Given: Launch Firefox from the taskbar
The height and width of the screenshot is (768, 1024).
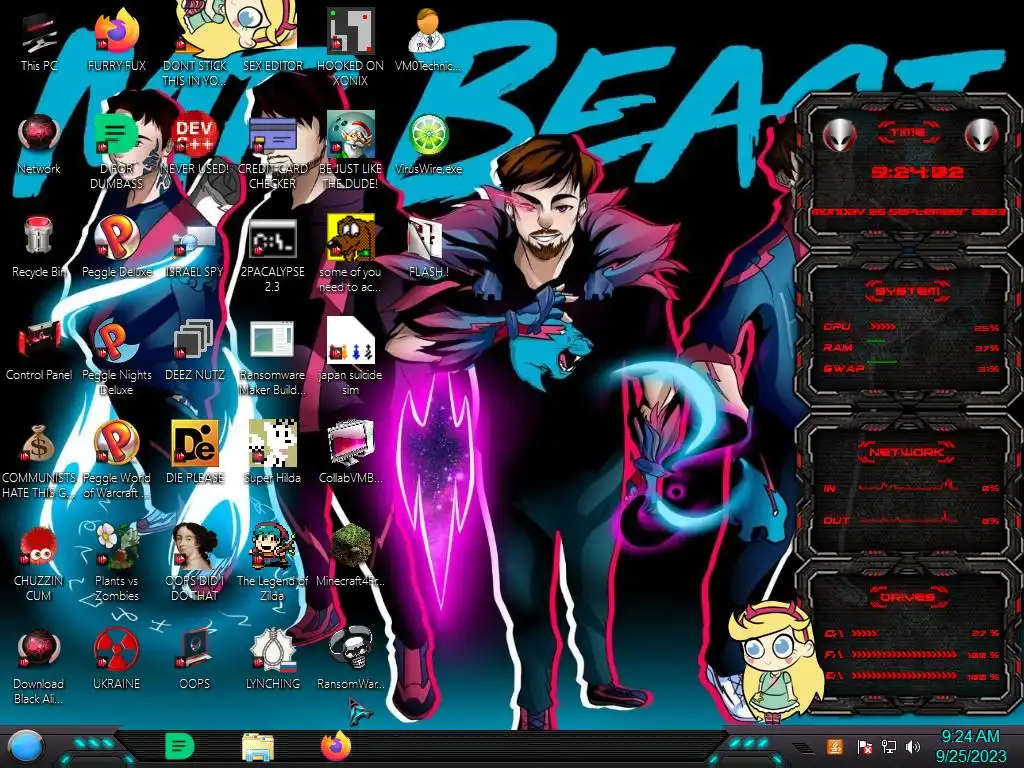Looking at the screenshot, I should [336, 746].
